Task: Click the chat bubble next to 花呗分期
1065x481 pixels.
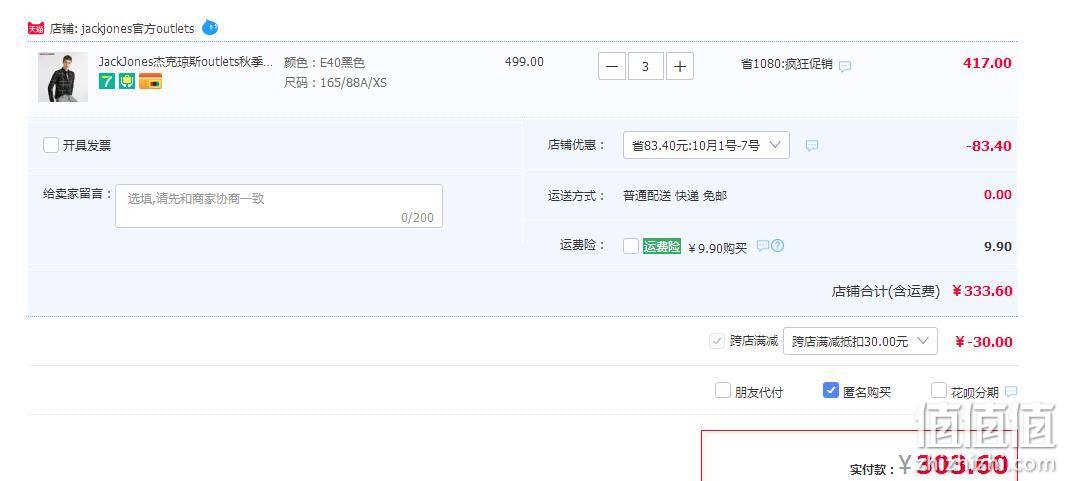Action: tap(1011, 391)
